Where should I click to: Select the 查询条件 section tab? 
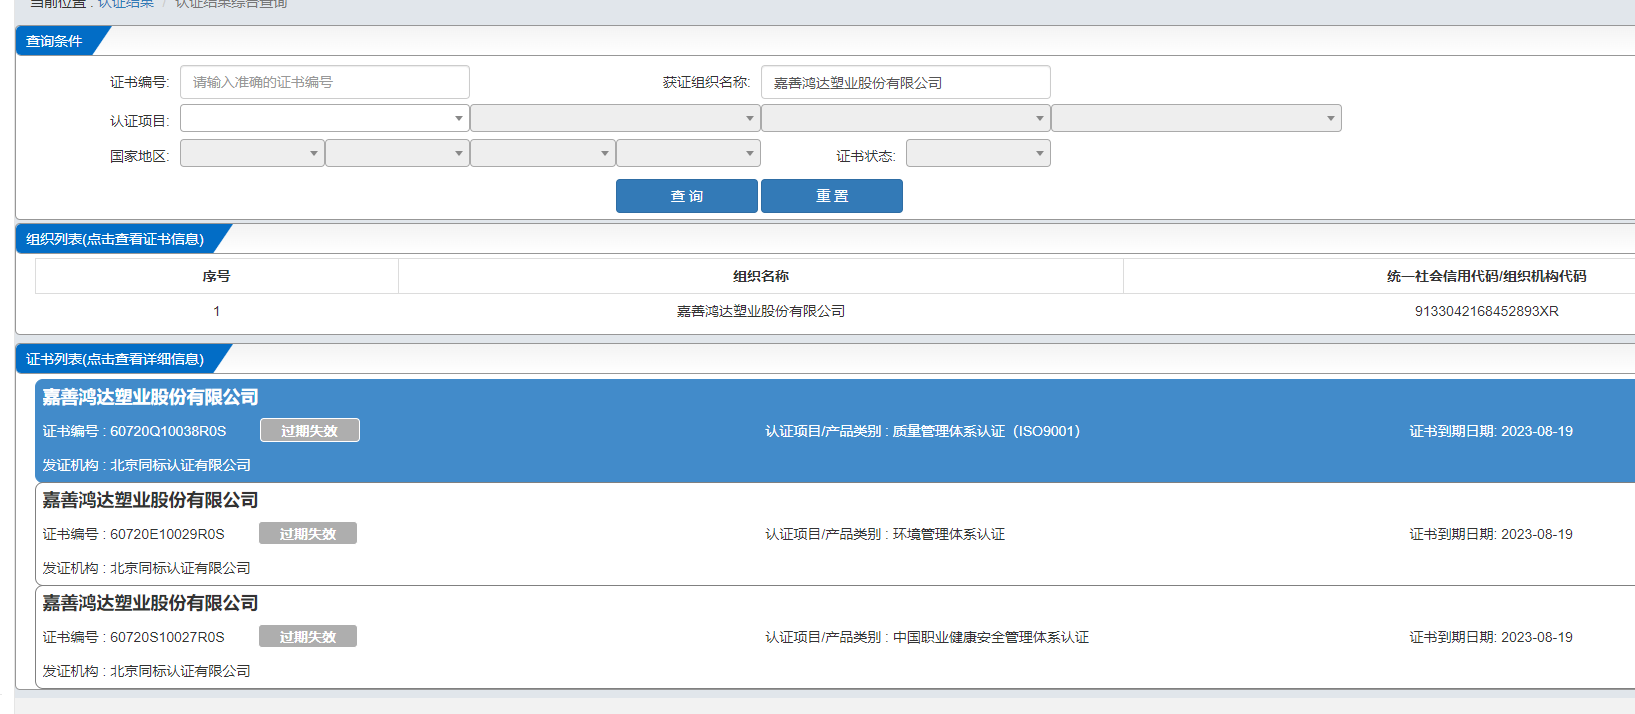(55, 41)
